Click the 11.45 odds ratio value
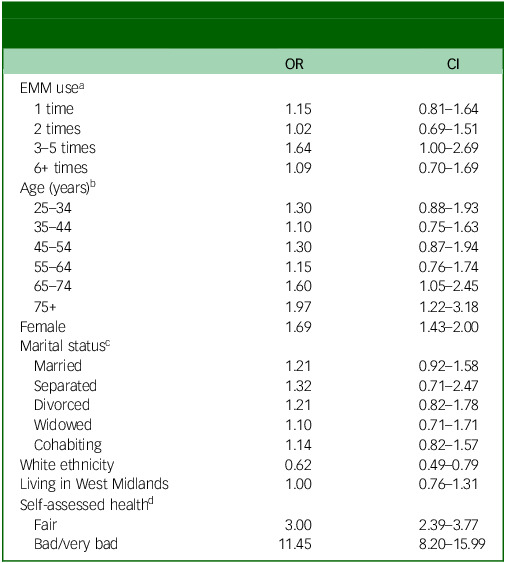 click(x=295, y=544)
